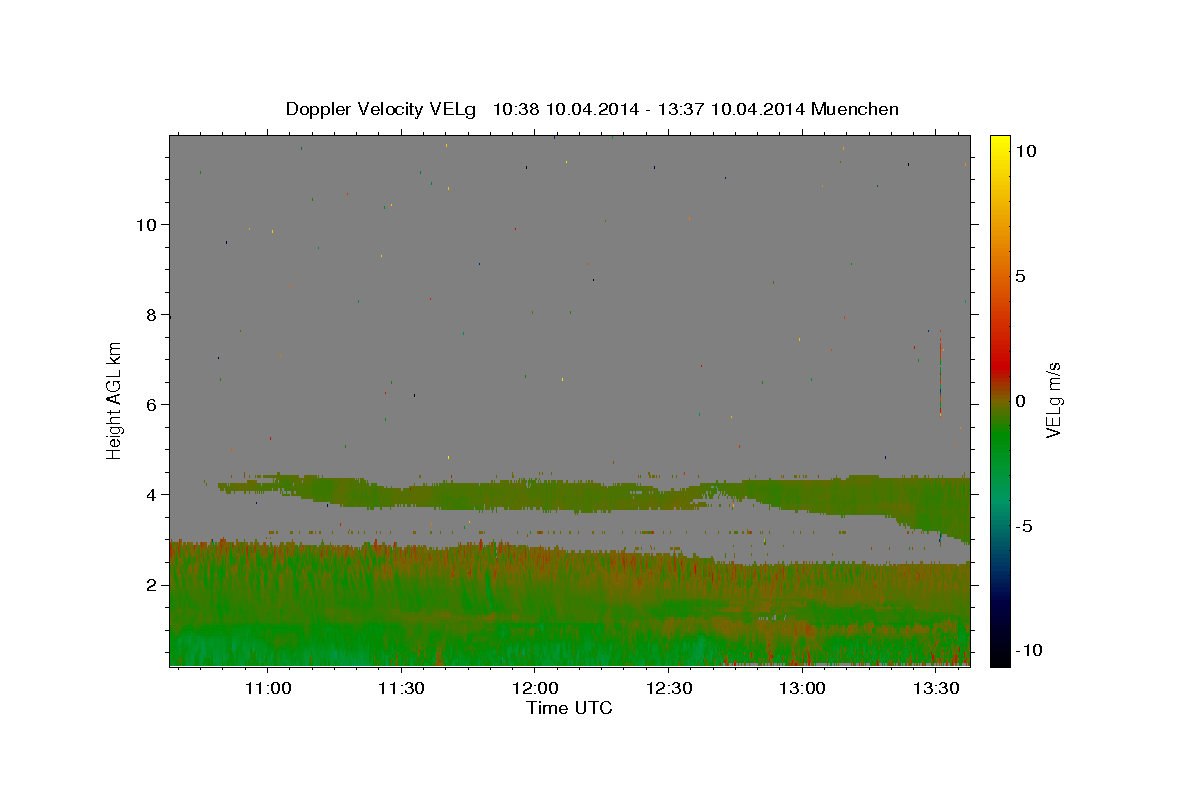Click the height axis tick label 8
Viewport: 1200px width, 800px height.
click(149, 315)
